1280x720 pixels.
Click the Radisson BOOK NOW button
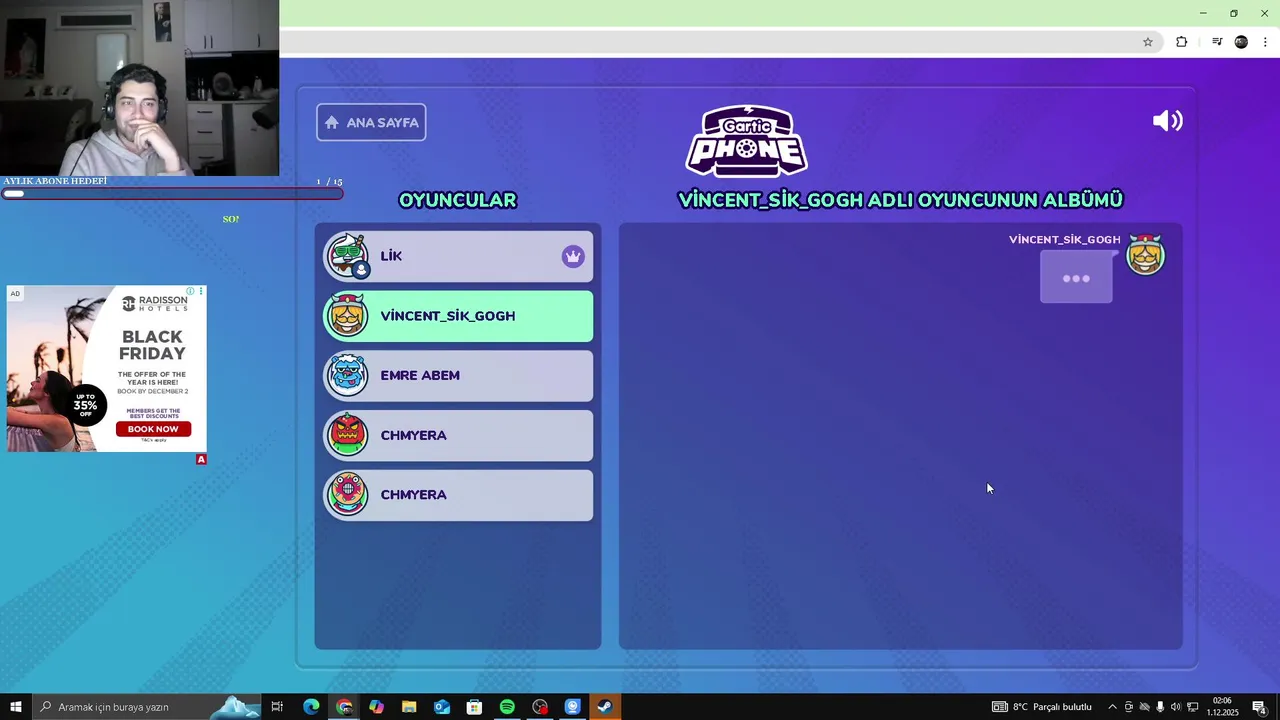(153, 429)
